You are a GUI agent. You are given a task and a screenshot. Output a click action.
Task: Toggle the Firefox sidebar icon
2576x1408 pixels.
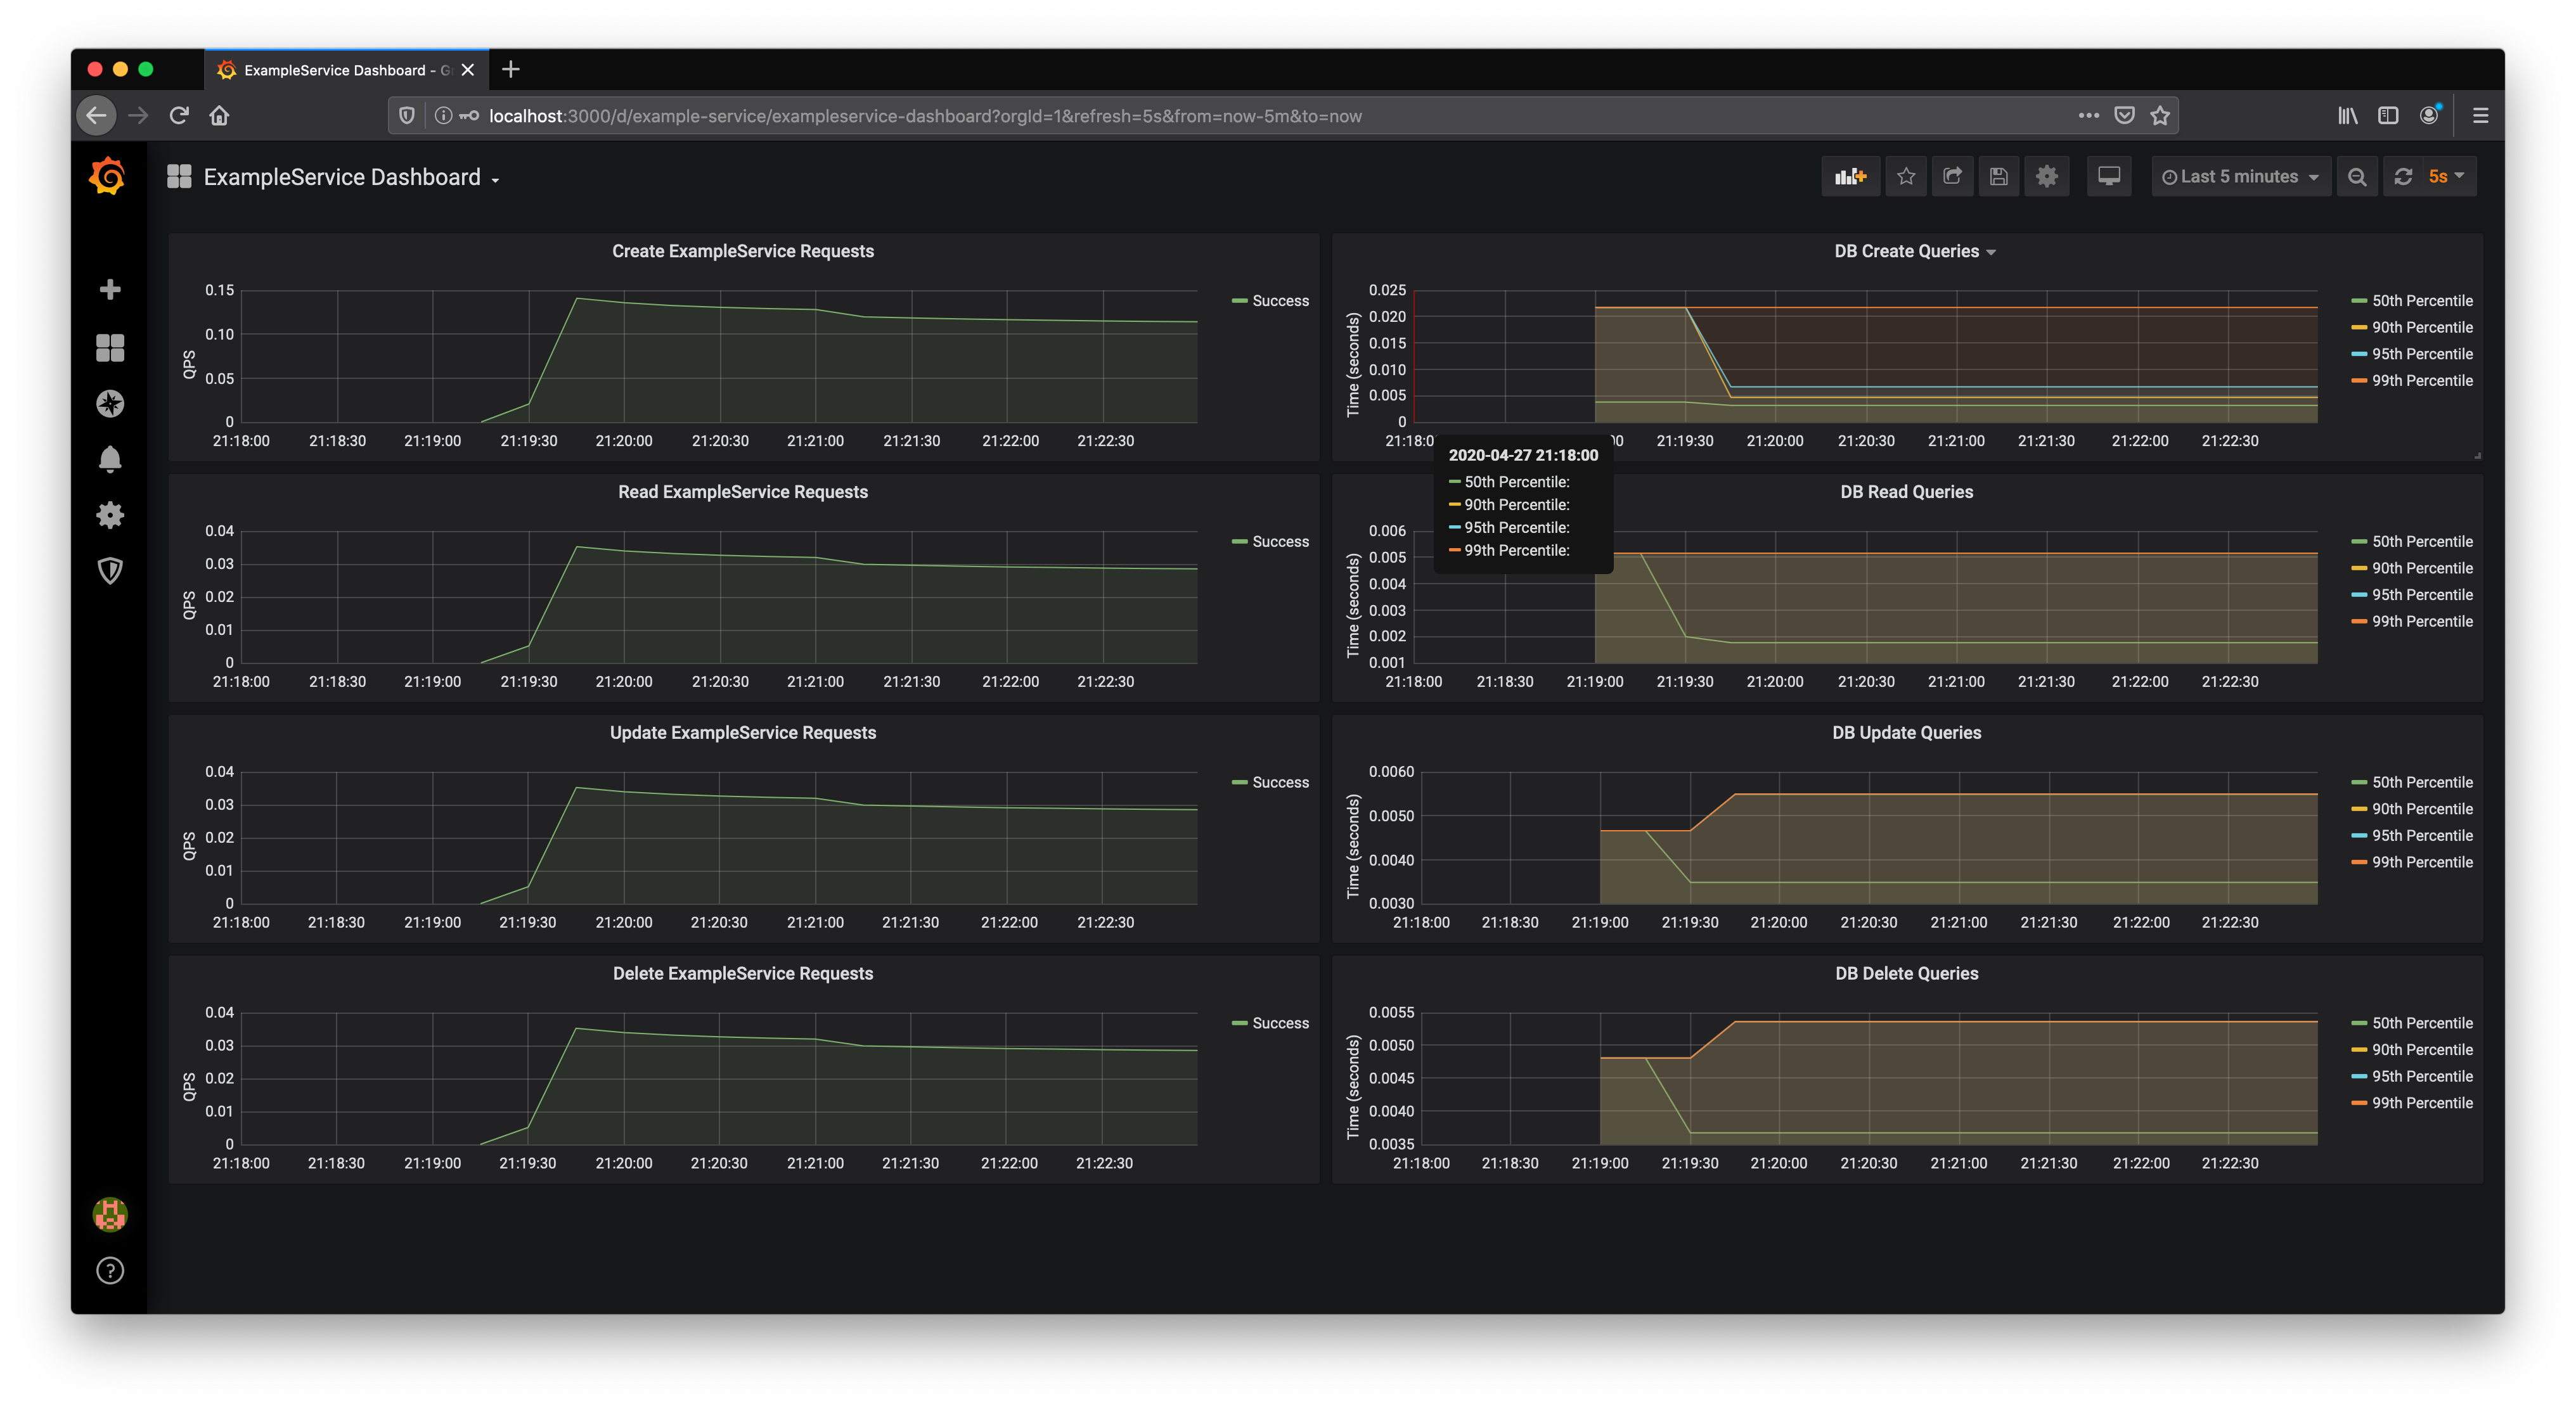(x=2388, y=116)
